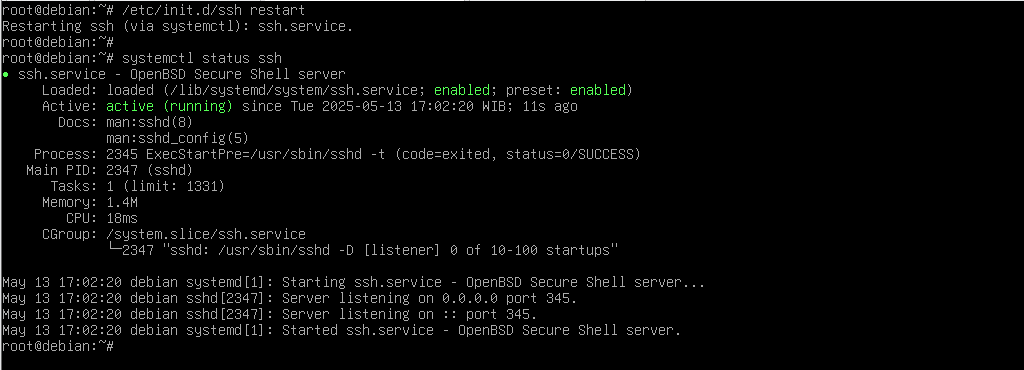Image resolution: width=1024 pixels, height=370 pixels.
Task: Click the green 'enabled' after preset
Action: (598, 90)
